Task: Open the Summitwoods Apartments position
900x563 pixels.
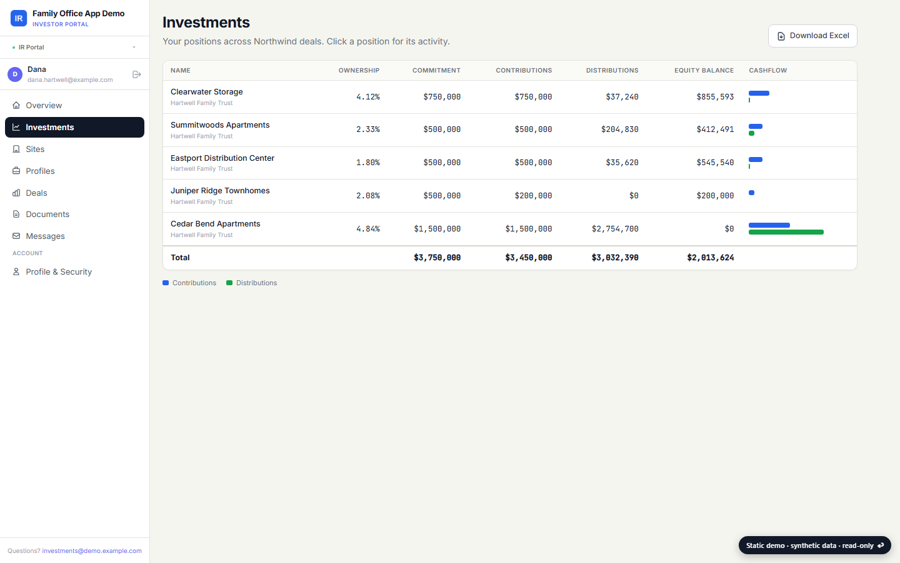Action: pyautogui.click(x=510, y=130)
